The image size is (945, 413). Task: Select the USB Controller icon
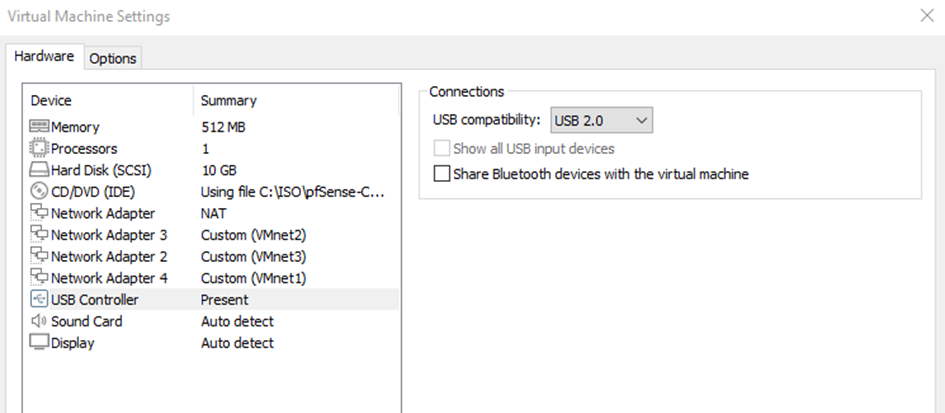tap(39, 300)
